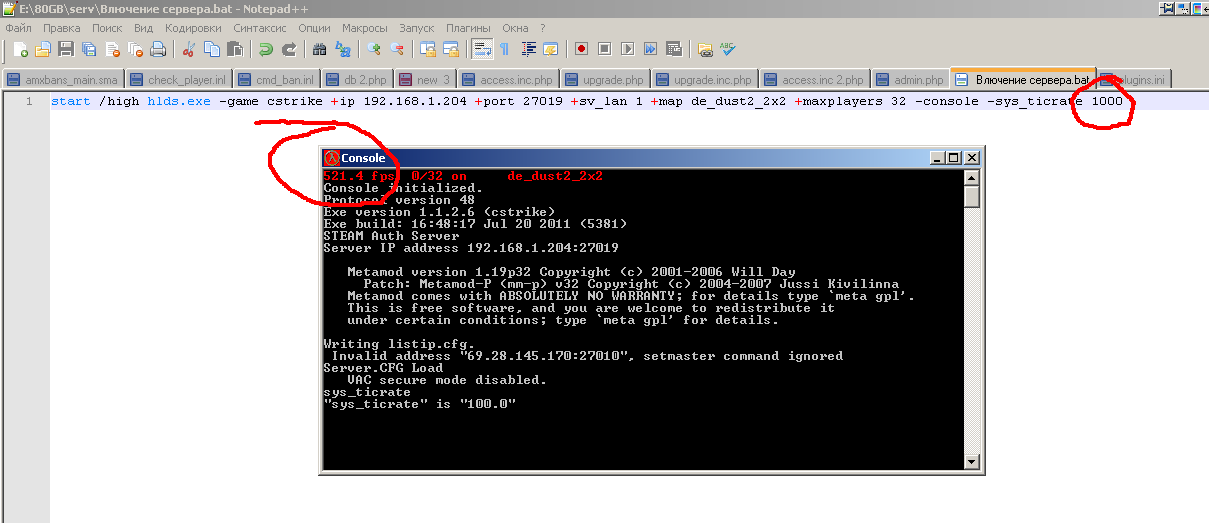This screenshot has height=523, width=1209.
Task: Click "Server.CFG Load" line in Console
Action: [x=383, y=368]
